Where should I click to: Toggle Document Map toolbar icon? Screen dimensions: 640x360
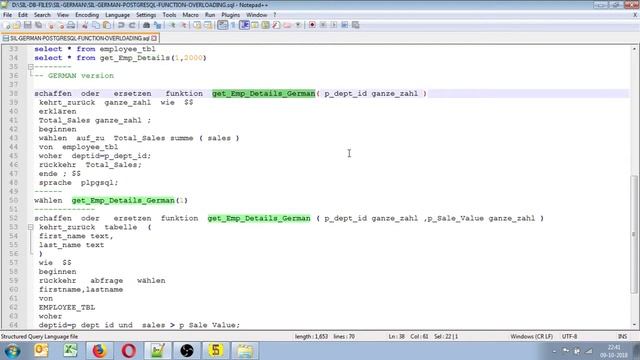coord(265,25)
